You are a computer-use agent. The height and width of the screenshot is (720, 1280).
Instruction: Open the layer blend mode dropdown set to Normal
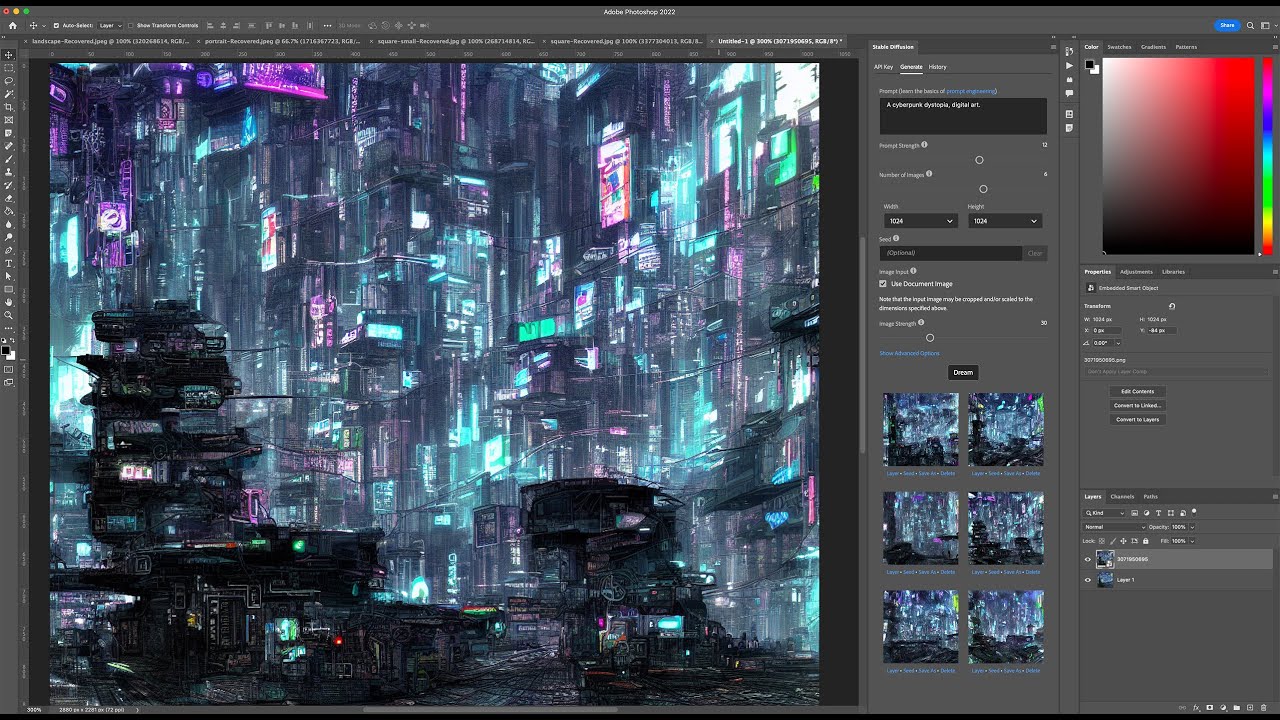tap(1113, 527)
